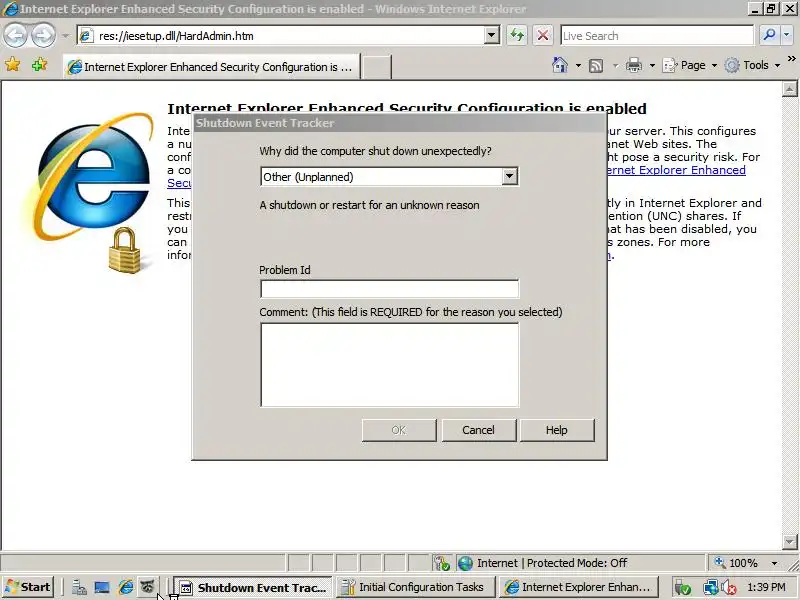
Task: Show more command bar items chevron
Action: (791, 59)
